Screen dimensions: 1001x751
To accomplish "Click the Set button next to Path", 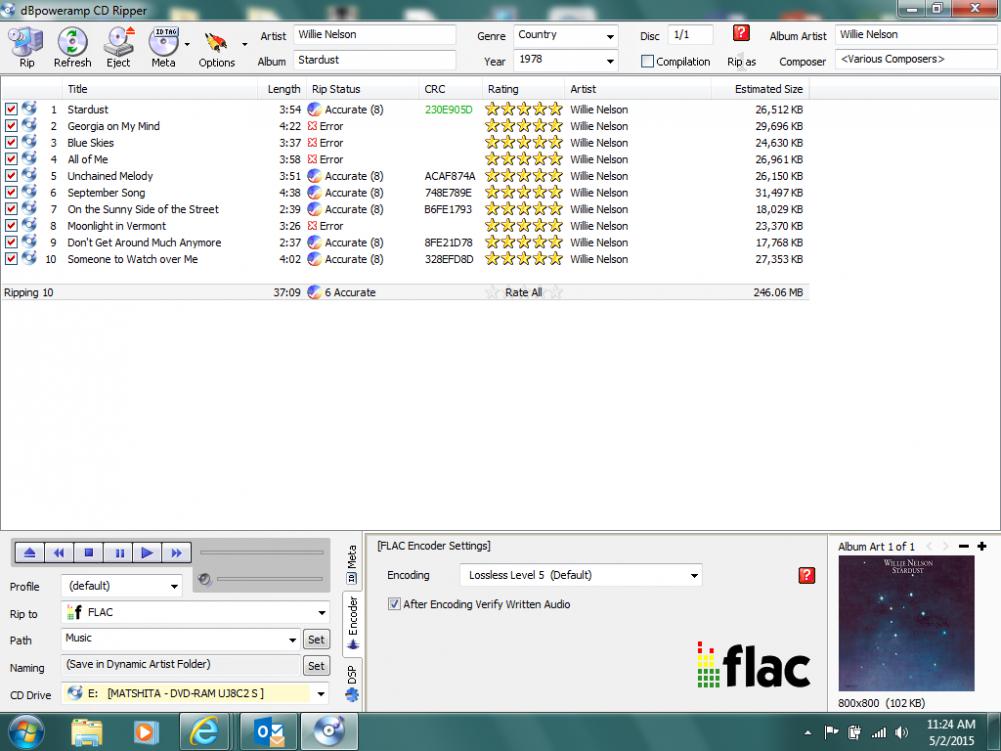I will pyautogui.click(x=316, y=639).
